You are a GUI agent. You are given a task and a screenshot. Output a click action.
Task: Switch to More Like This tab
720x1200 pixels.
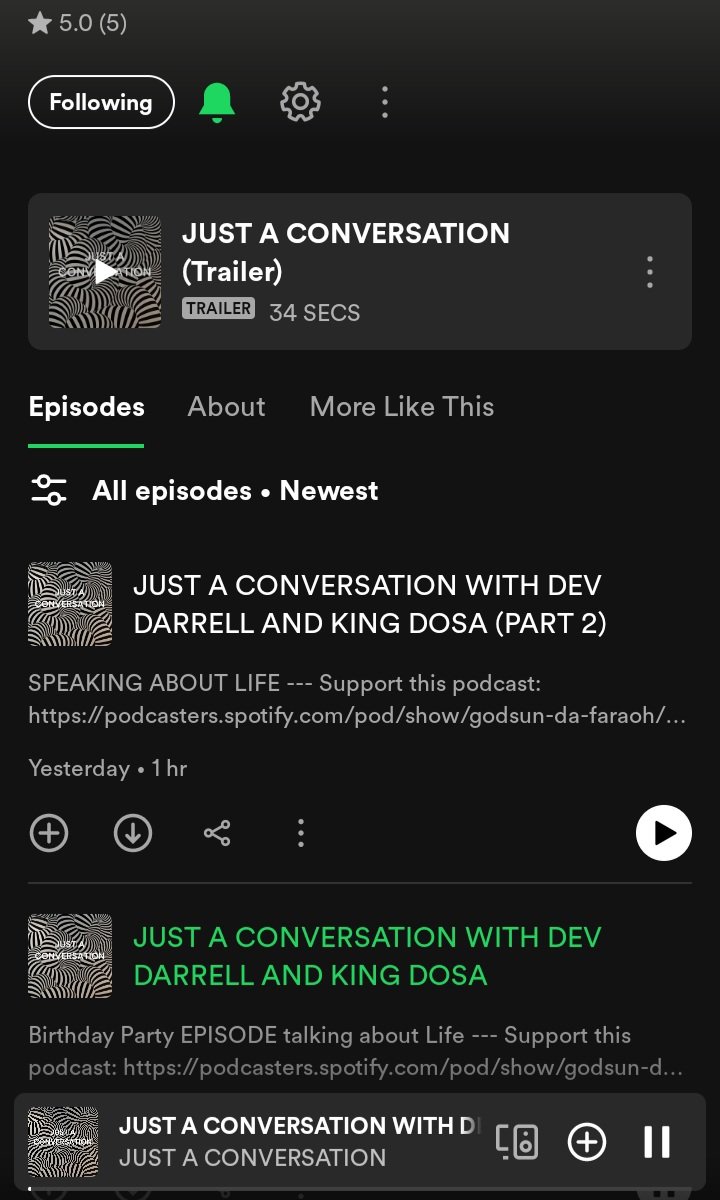pos(402,407)
